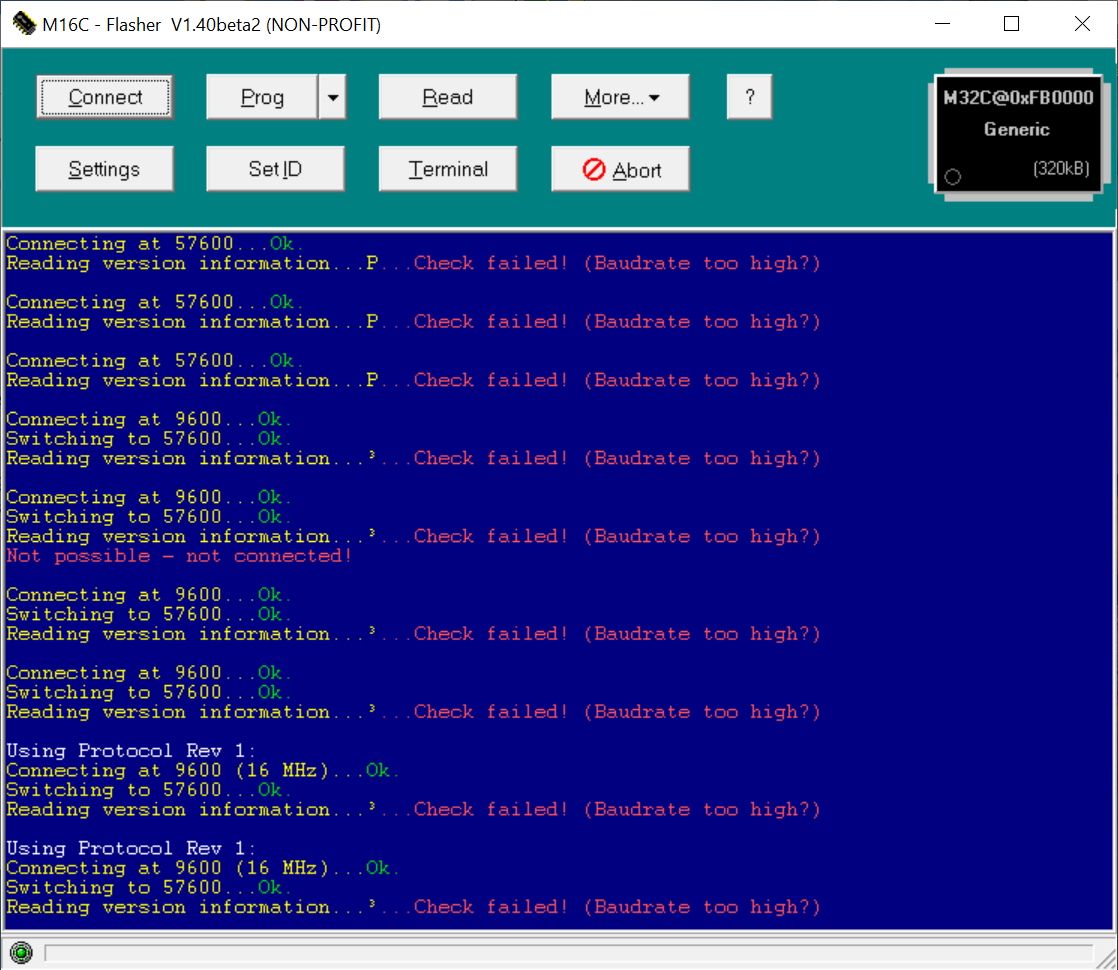Viewport: 1118px width, 970px height.
Task: Expand the Prog dropdown arrow
Action: pos(332,97)
